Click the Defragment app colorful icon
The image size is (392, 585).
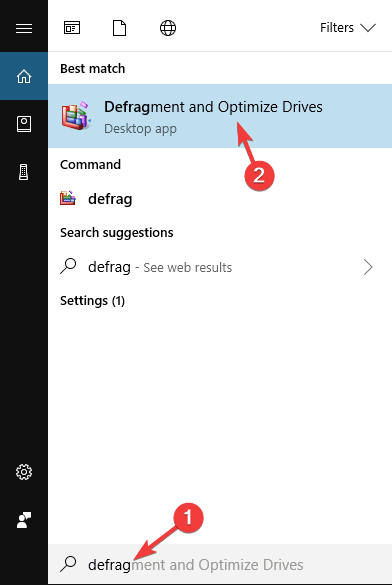coord(76,116)
